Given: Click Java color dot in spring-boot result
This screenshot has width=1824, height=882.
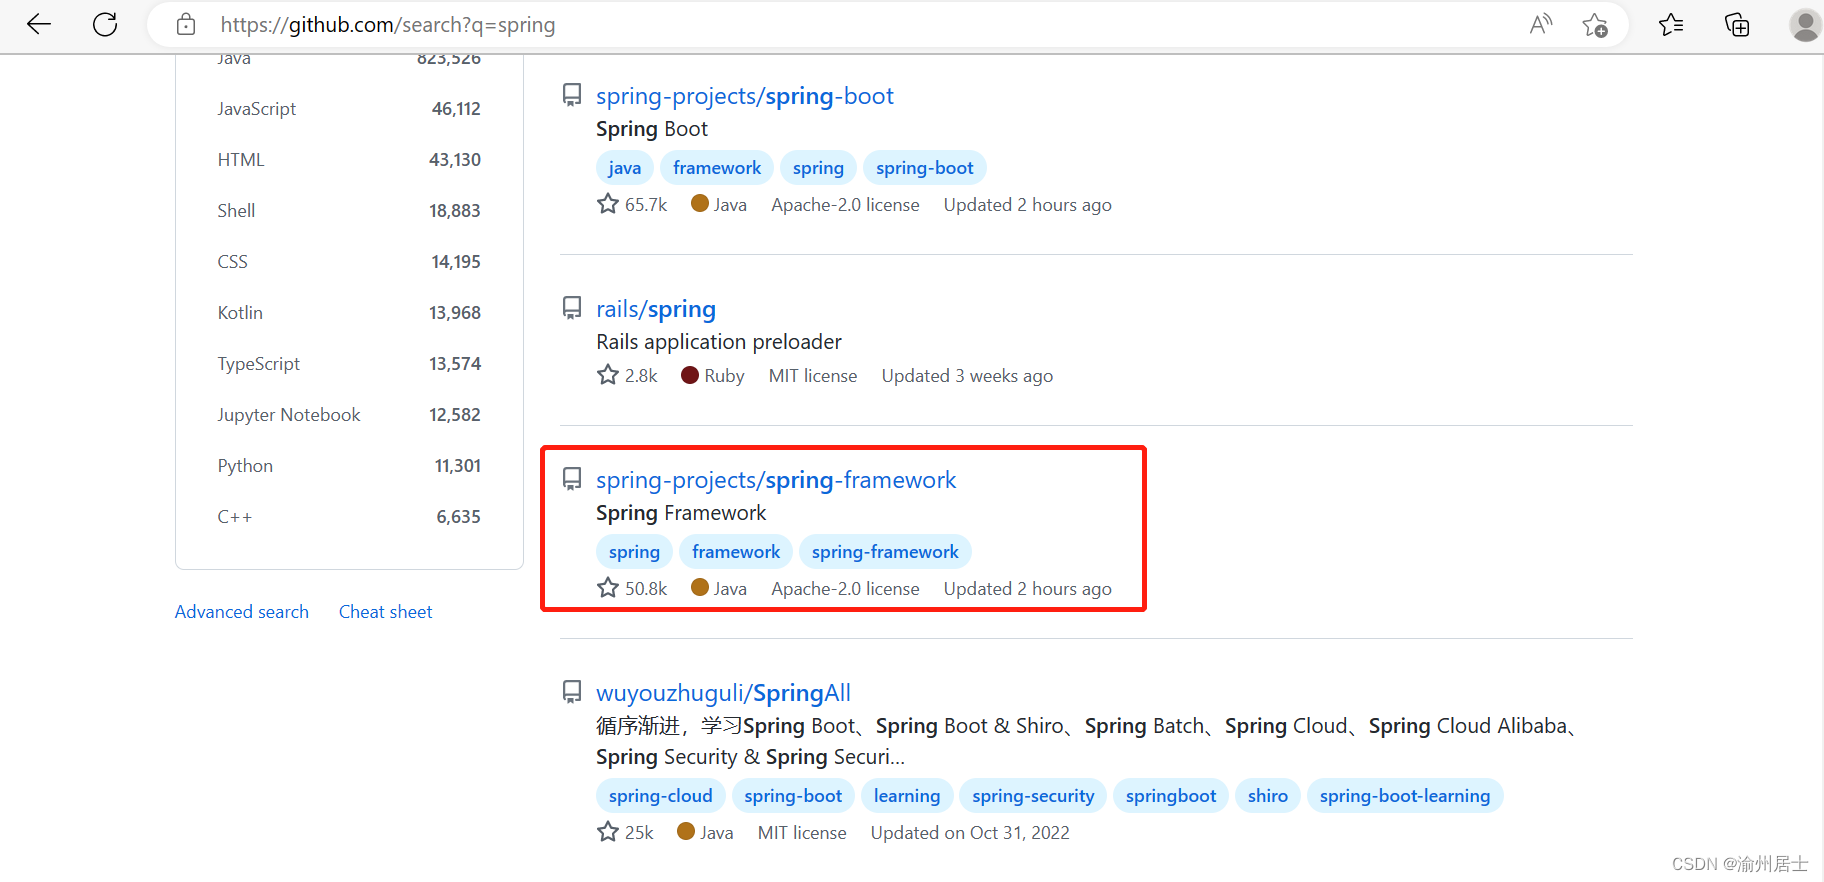Looking at the screenshot, I should point(700,204).
